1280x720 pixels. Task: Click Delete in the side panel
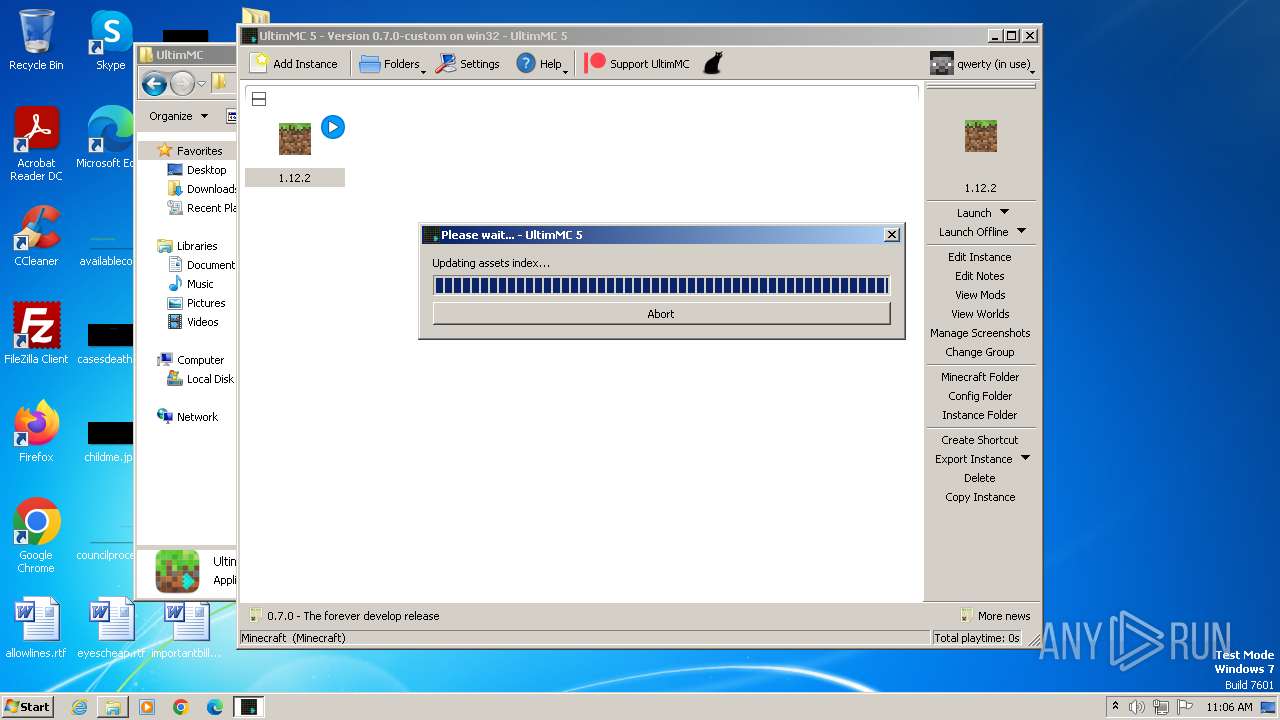pos(980,478)
